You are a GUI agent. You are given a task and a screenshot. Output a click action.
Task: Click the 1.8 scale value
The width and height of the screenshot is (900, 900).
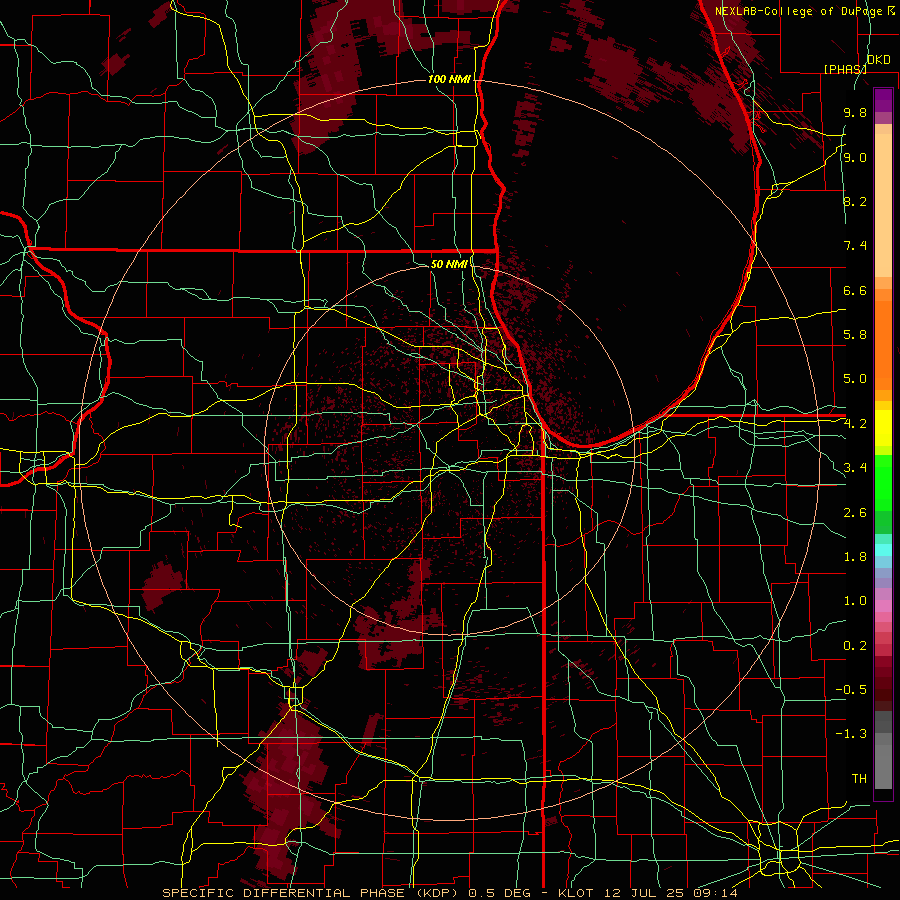click(x=855, y=557)
